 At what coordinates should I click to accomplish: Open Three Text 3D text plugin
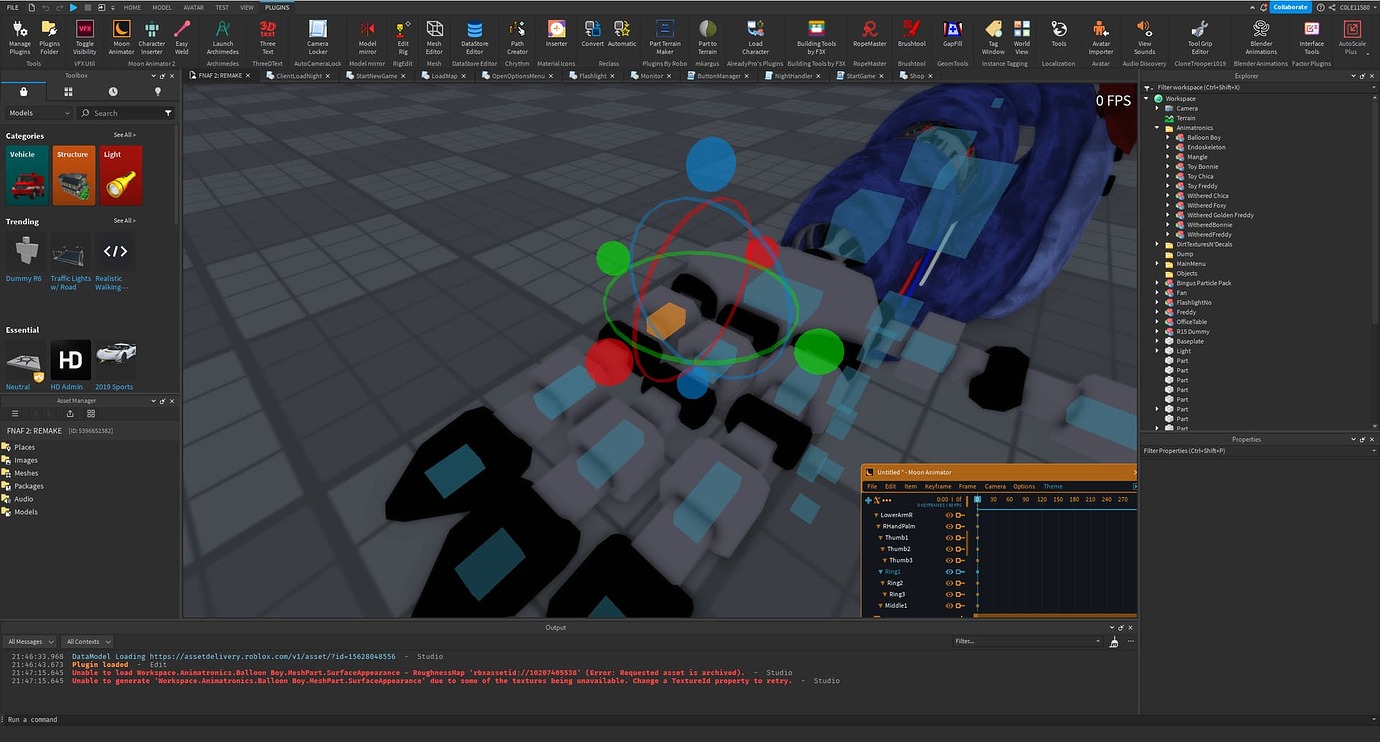[x=268, y=36]
